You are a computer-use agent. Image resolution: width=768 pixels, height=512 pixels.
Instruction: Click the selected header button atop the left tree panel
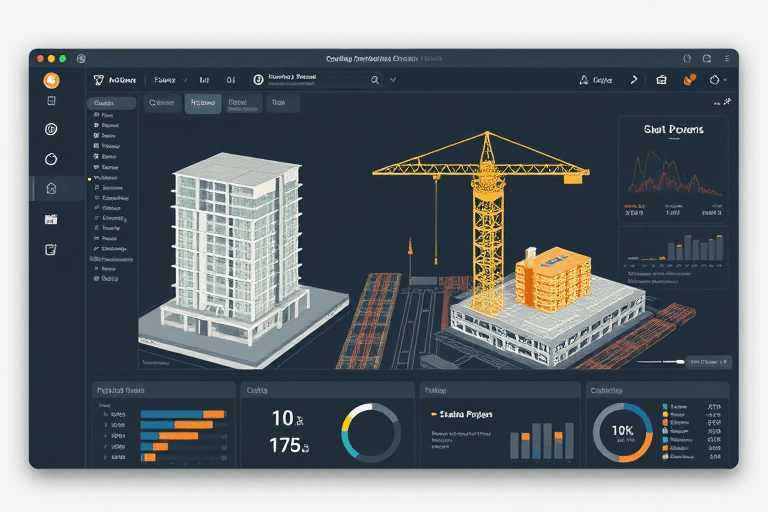110,103
